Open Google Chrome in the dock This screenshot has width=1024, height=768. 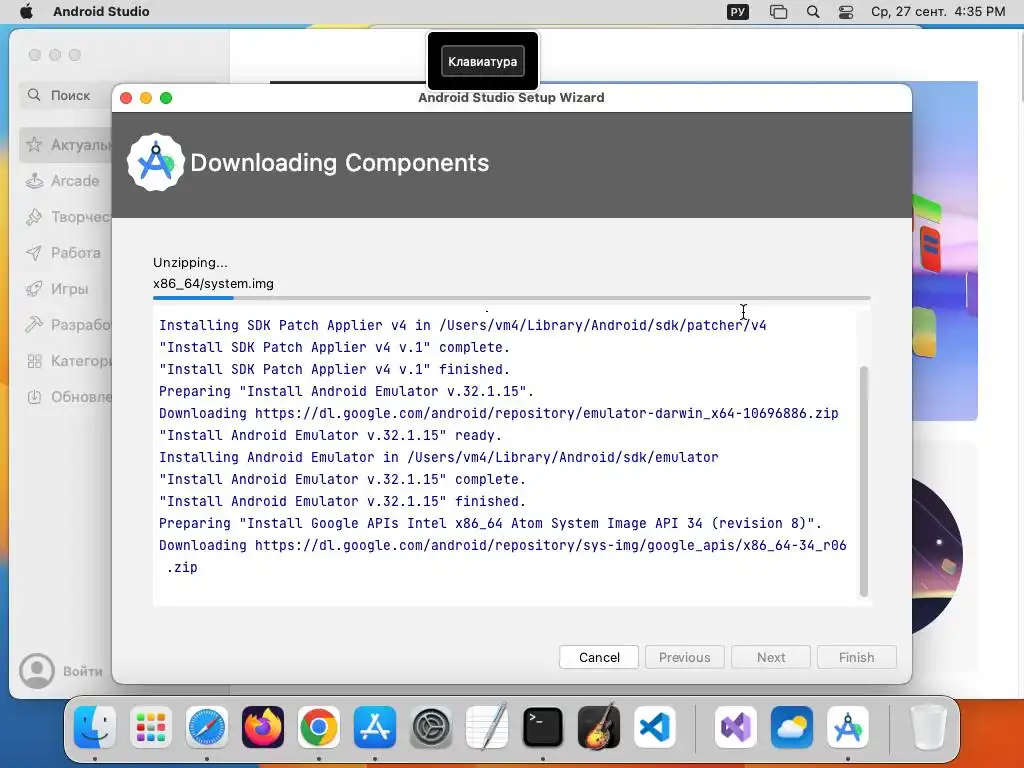[x=319, y=727]
